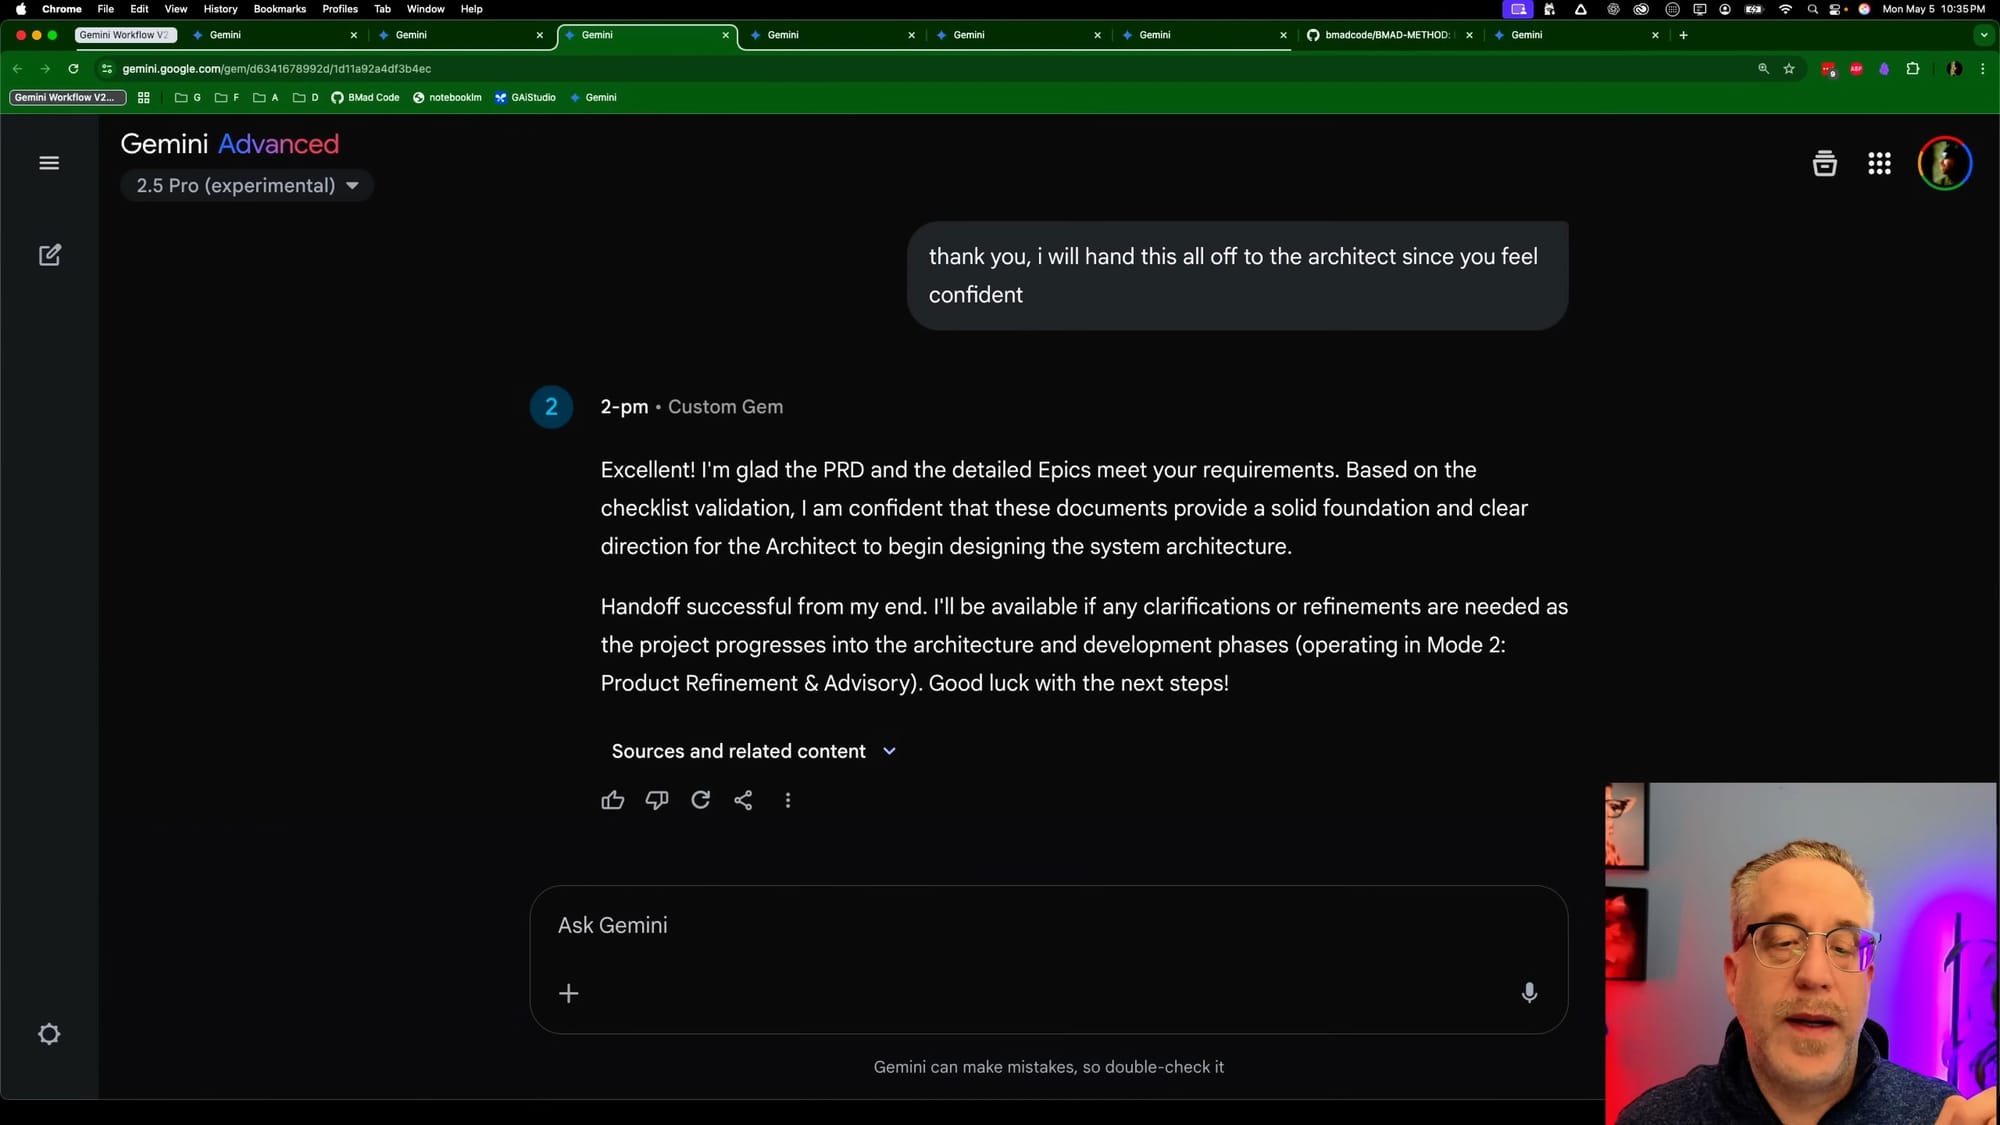This screenshot has width=2000, height=1125.
Task: Open the three-dot more options menu below the response
Action: 788,800
